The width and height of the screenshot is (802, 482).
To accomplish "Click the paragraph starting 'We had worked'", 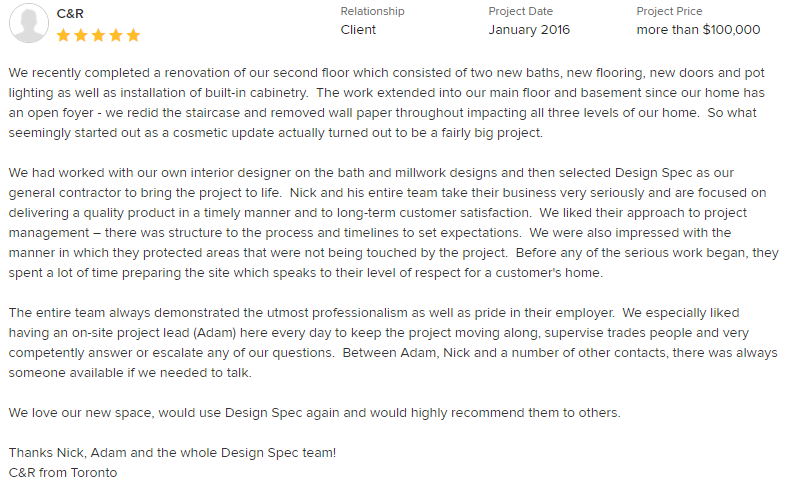I will tap(390, 213).
